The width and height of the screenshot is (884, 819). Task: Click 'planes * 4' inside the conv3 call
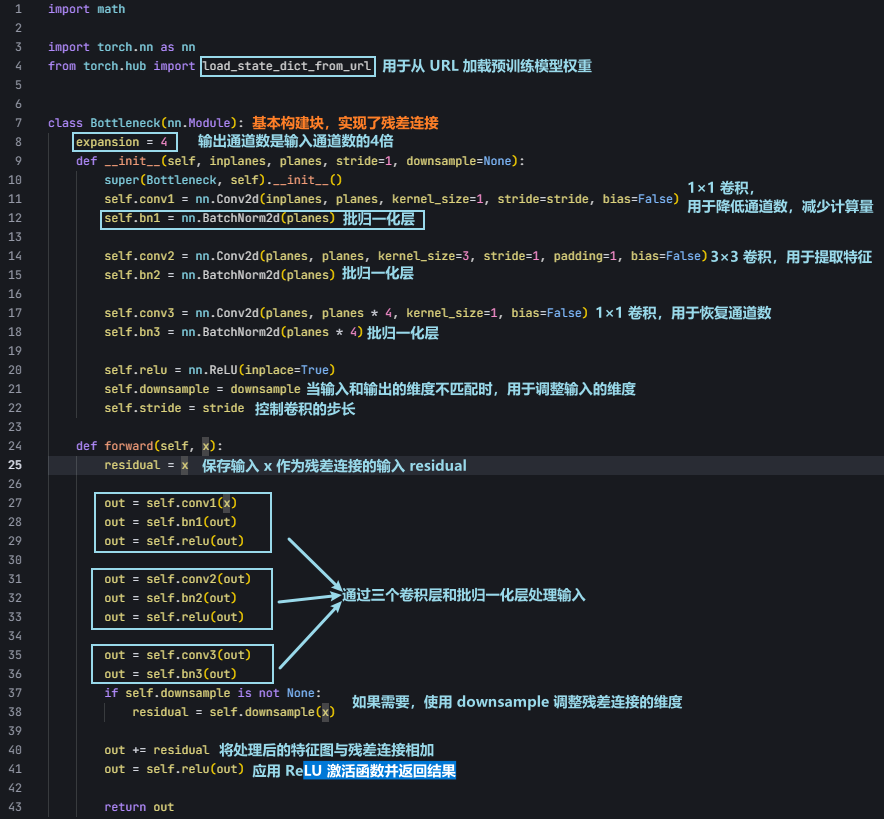356,313
